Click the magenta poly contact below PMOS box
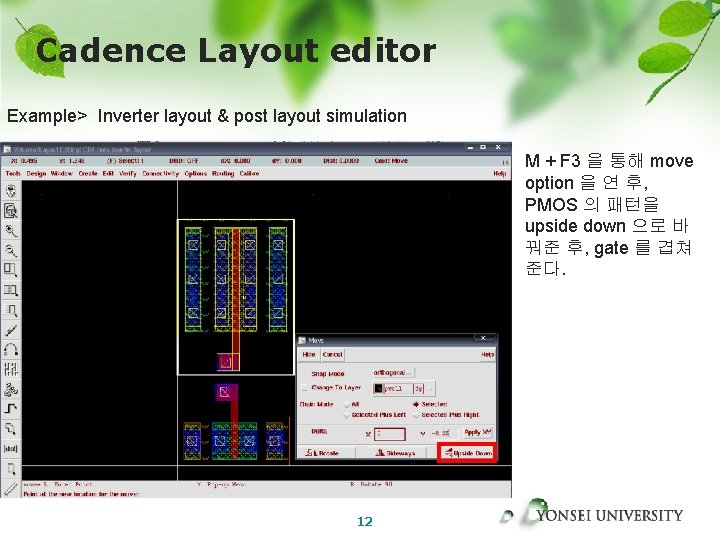 point(226,392)
